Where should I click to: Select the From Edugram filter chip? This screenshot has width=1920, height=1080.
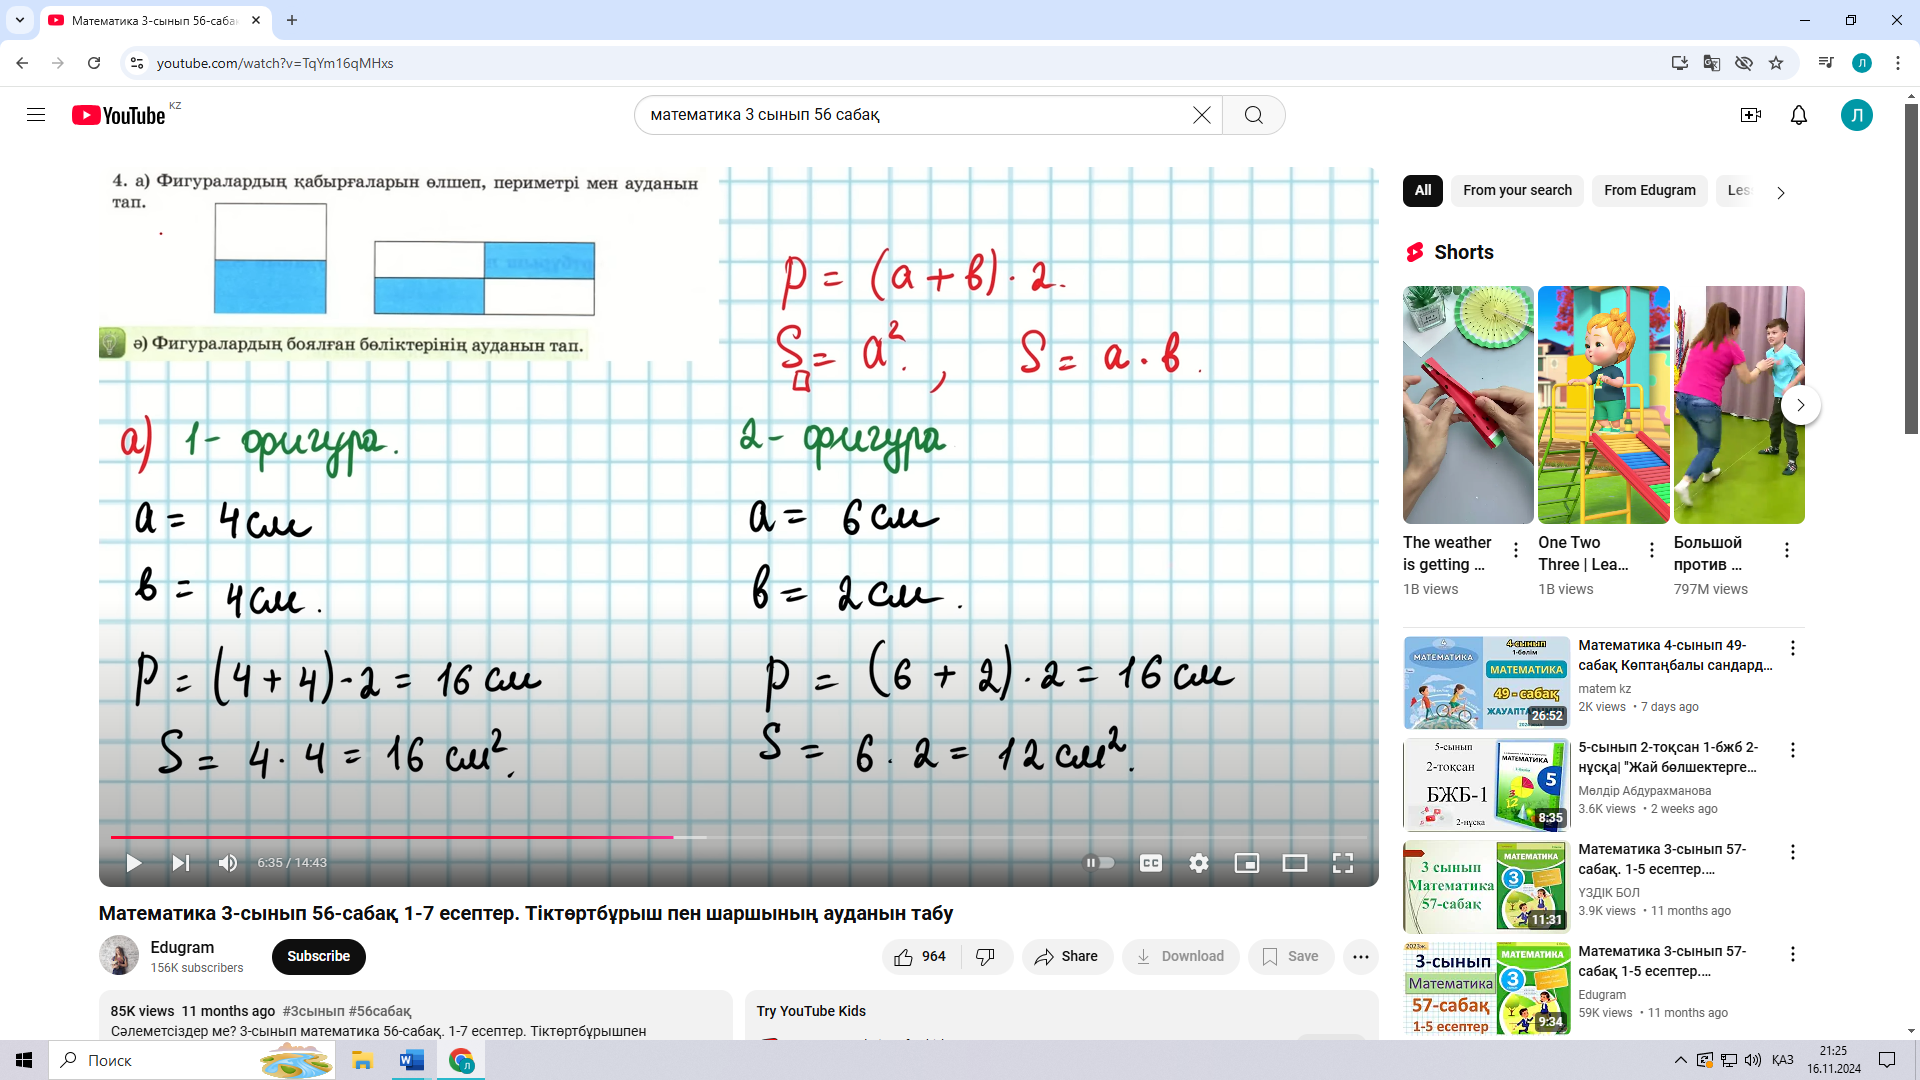click(x=1649, y=190)
